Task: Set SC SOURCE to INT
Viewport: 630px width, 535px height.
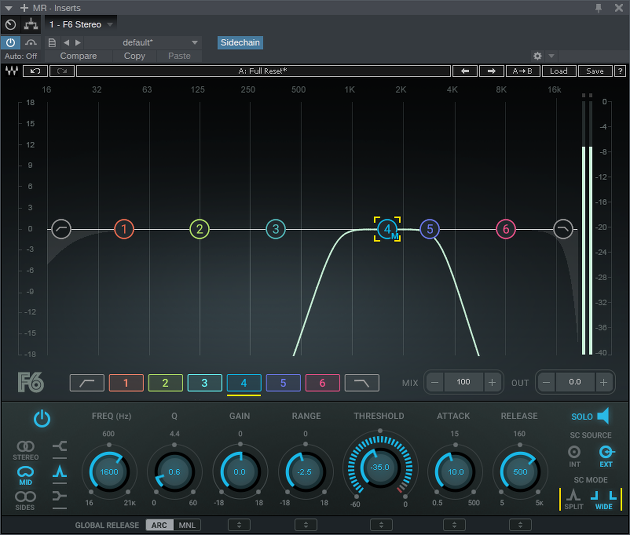Action: pyautogui.click(x=574, y=456)
